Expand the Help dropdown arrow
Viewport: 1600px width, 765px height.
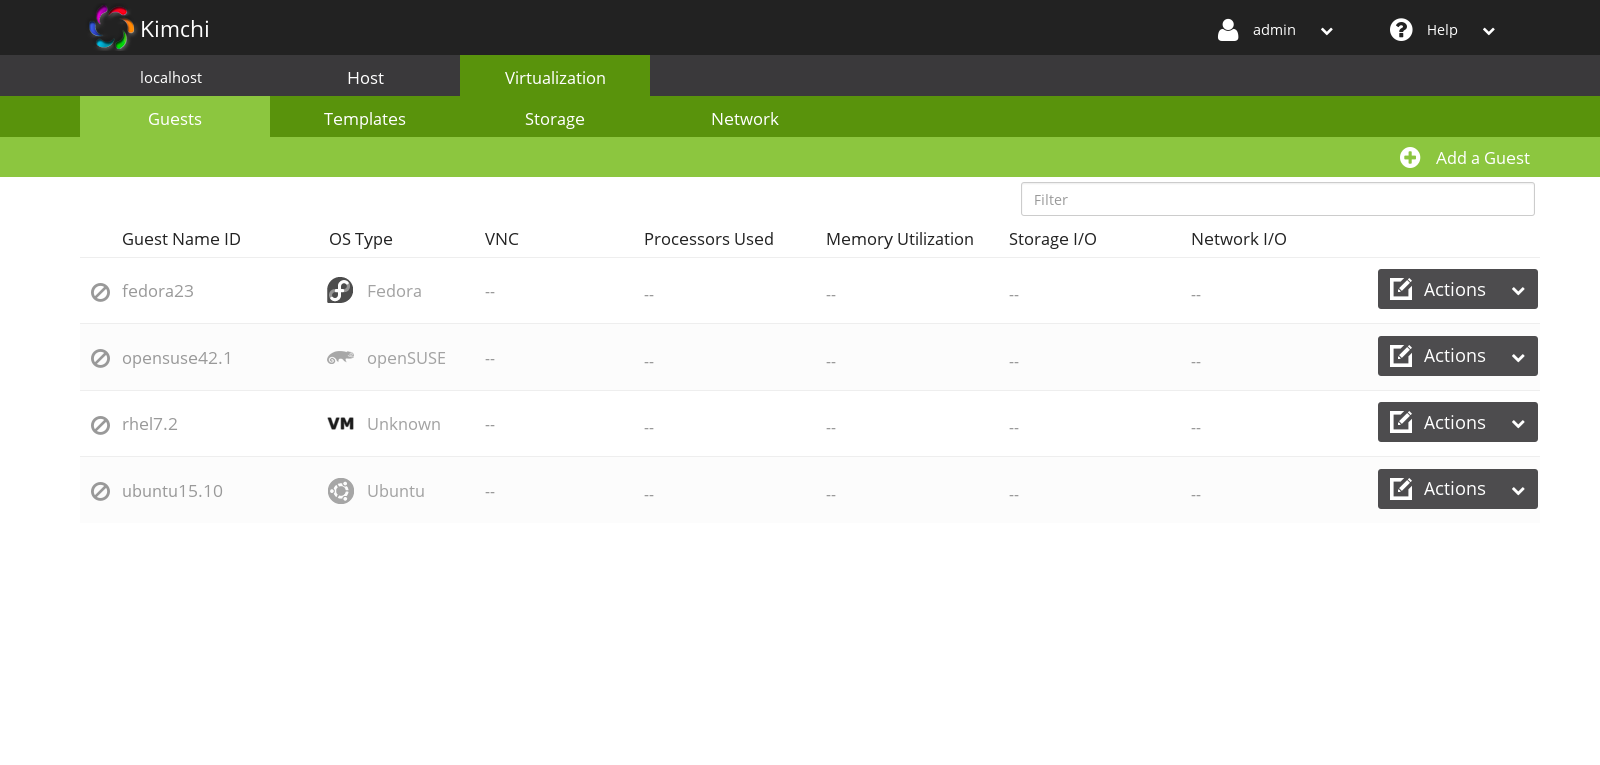point(1489,31)
